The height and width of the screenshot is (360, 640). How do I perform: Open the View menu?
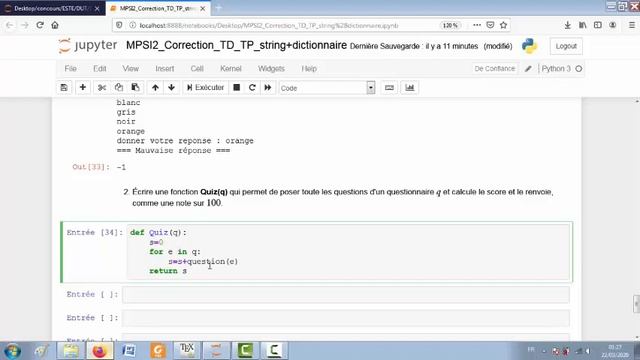coord(131,69)
